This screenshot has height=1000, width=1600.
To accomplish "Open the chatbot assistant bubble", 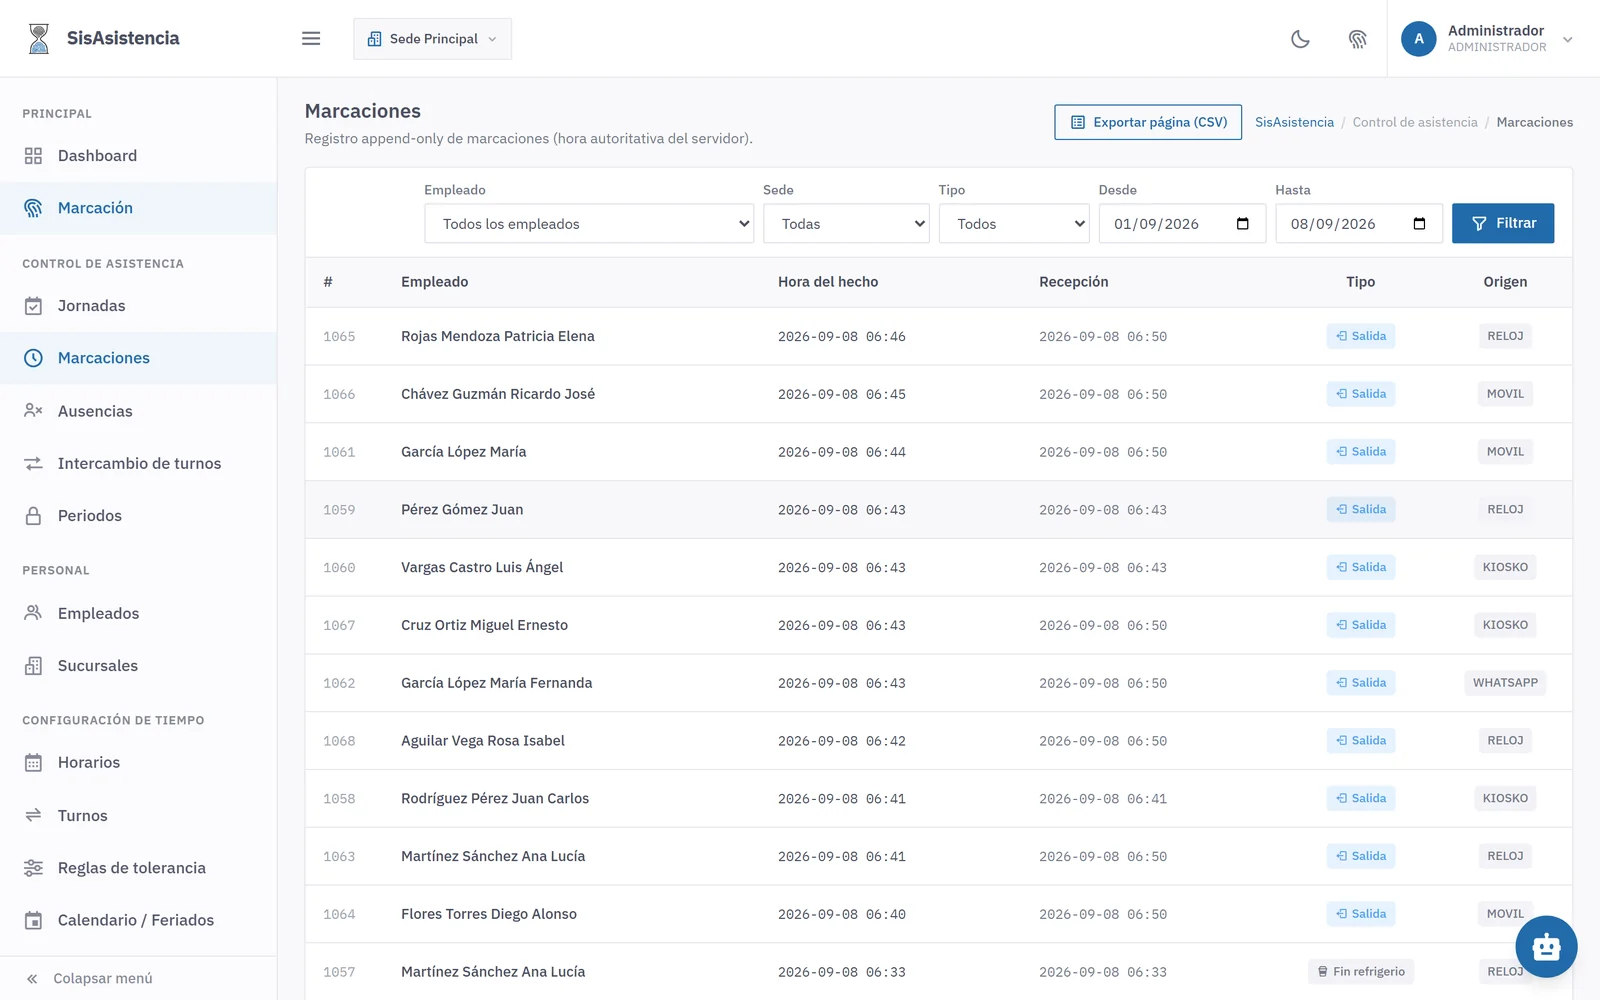I will pos(1546,946).
